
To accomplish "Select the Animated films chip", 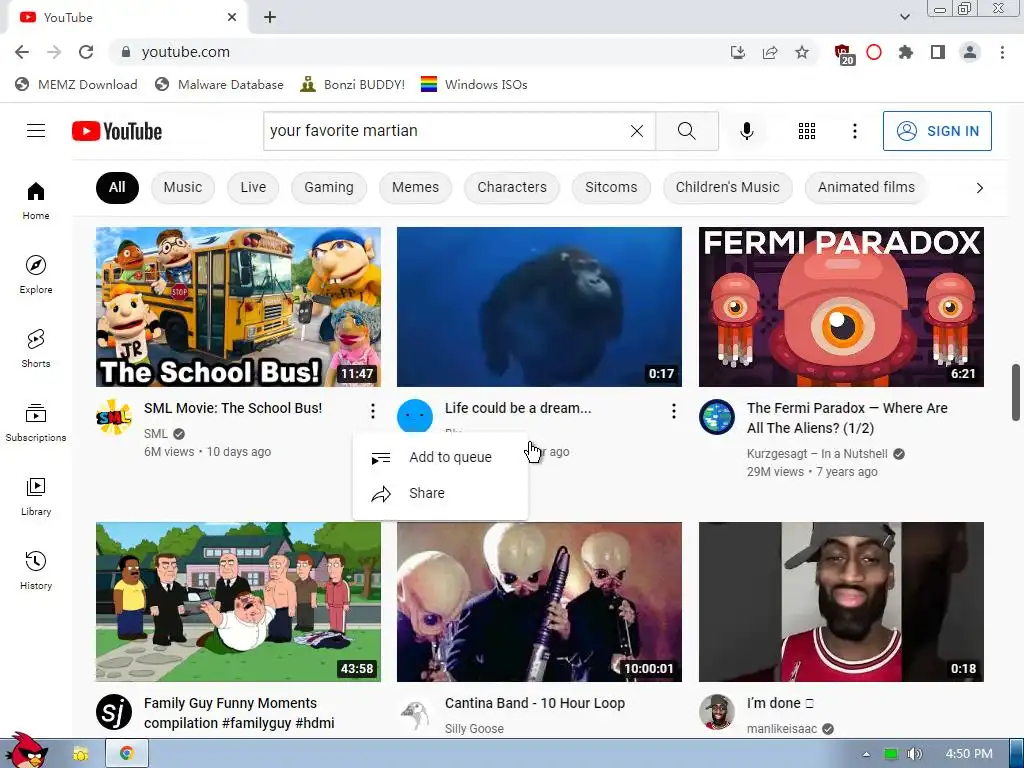I will [x=866, y=187].
